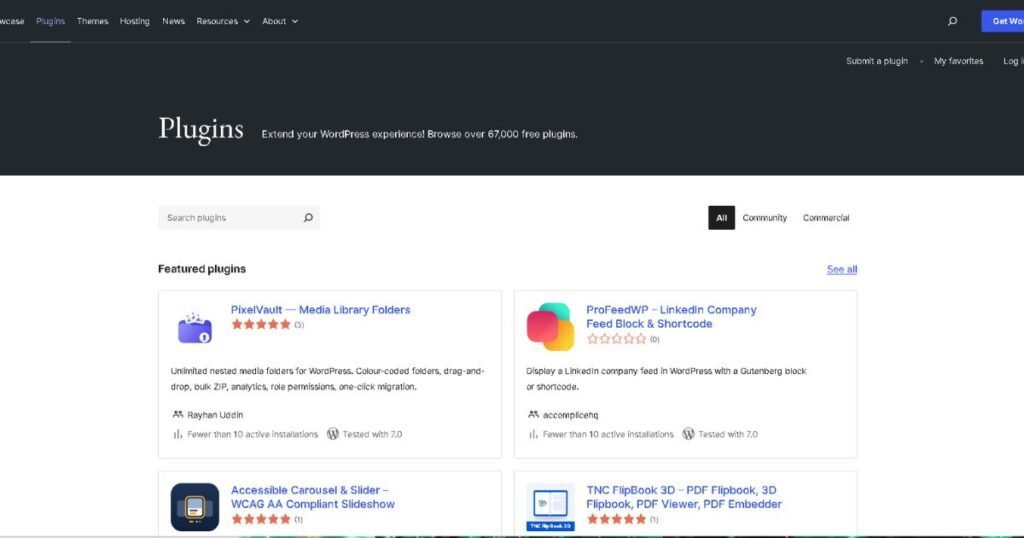The height and width of the screenshot is (538, 1024).
Task: Open My favorites link
Action: [x=958, y=61]
